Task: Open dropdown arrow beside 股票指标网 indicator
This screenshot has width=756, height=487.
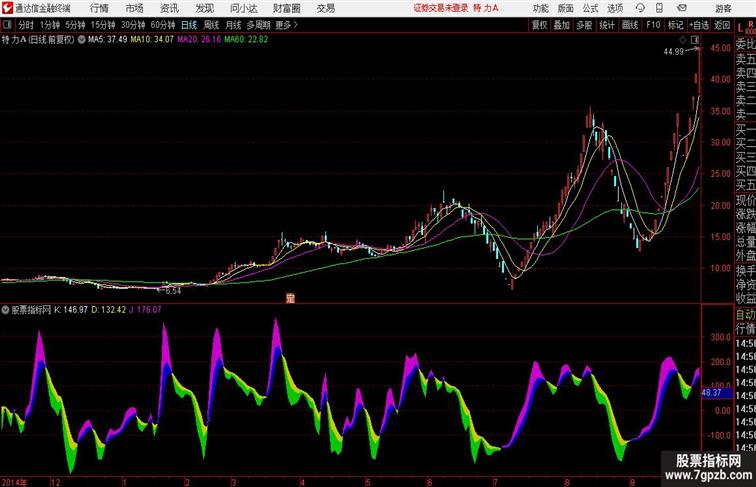Action: coord(5,310)
